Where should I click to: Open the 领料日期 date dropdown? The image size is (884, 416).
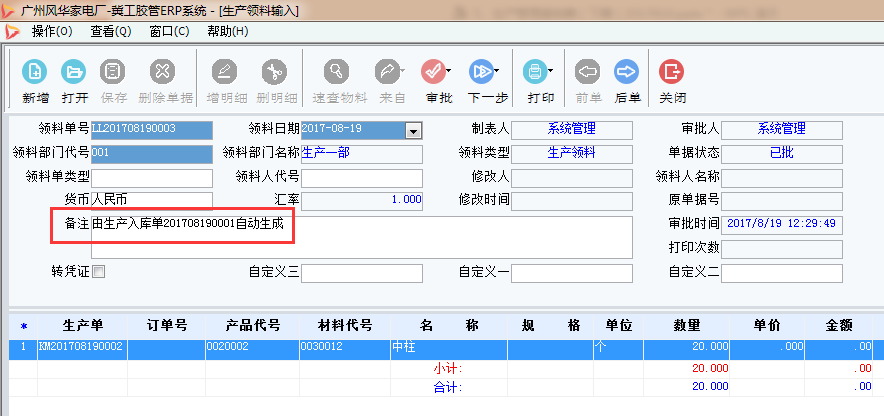412,130
